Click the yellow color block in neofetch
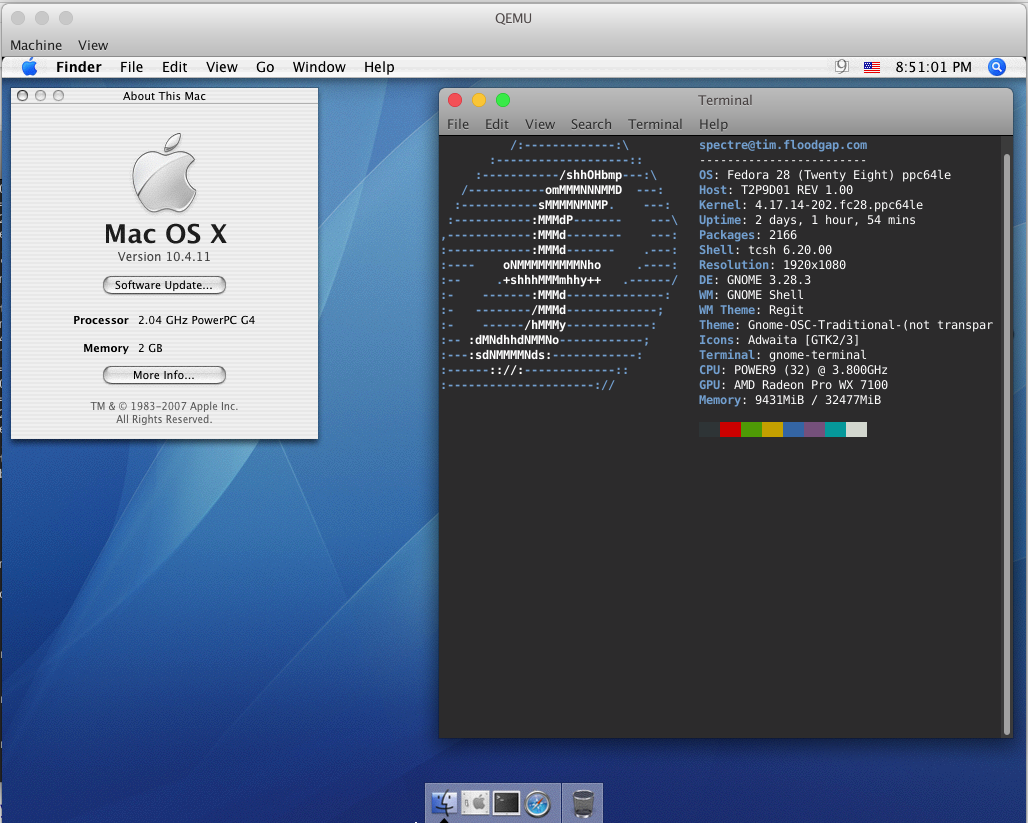1028x823 pixels. coord(772,430)
